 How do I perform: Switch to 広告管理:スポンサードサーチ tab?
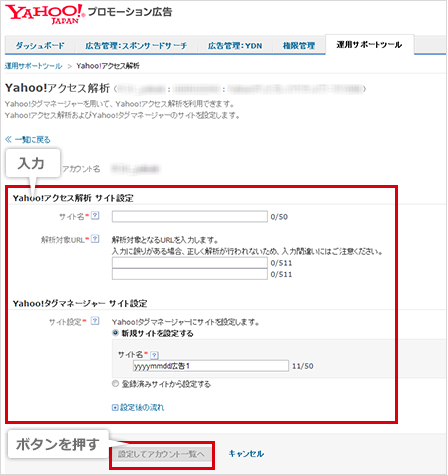136,46
